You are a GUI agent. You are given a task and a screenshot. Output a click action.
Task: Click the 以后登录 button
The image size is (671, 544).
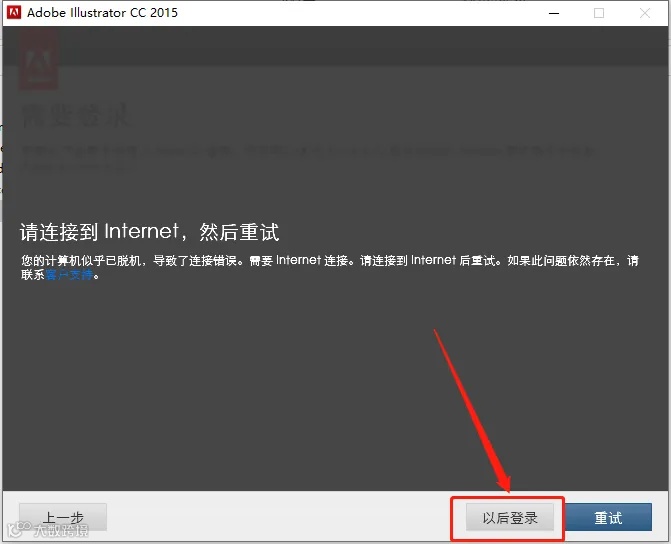[x=510, y=517]
